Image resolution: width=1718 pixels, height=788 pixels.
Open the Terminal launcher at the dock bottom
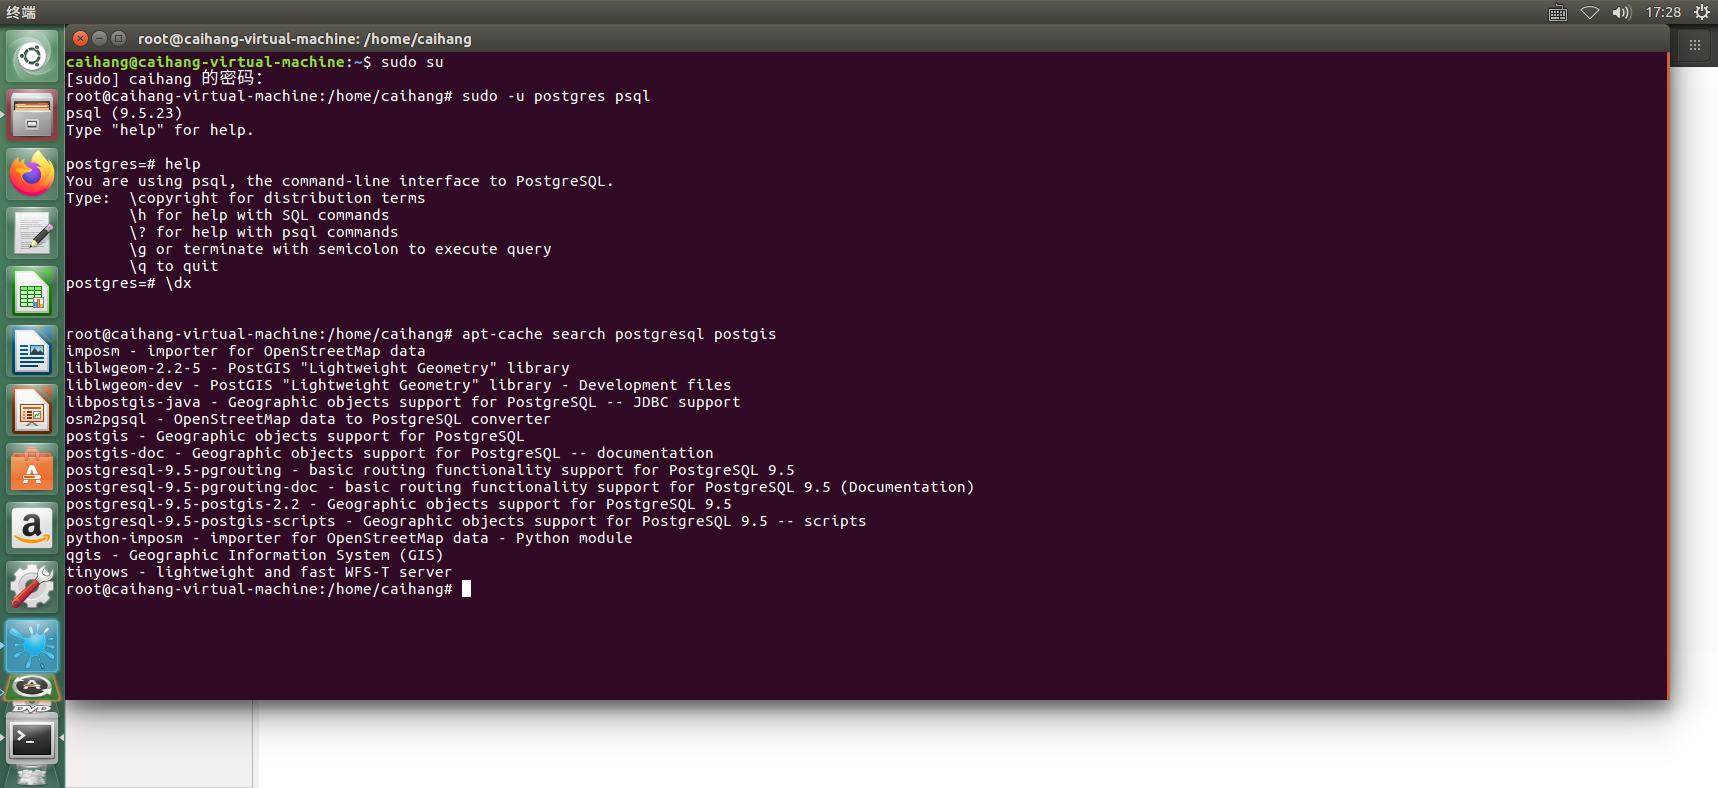[32, 740]
